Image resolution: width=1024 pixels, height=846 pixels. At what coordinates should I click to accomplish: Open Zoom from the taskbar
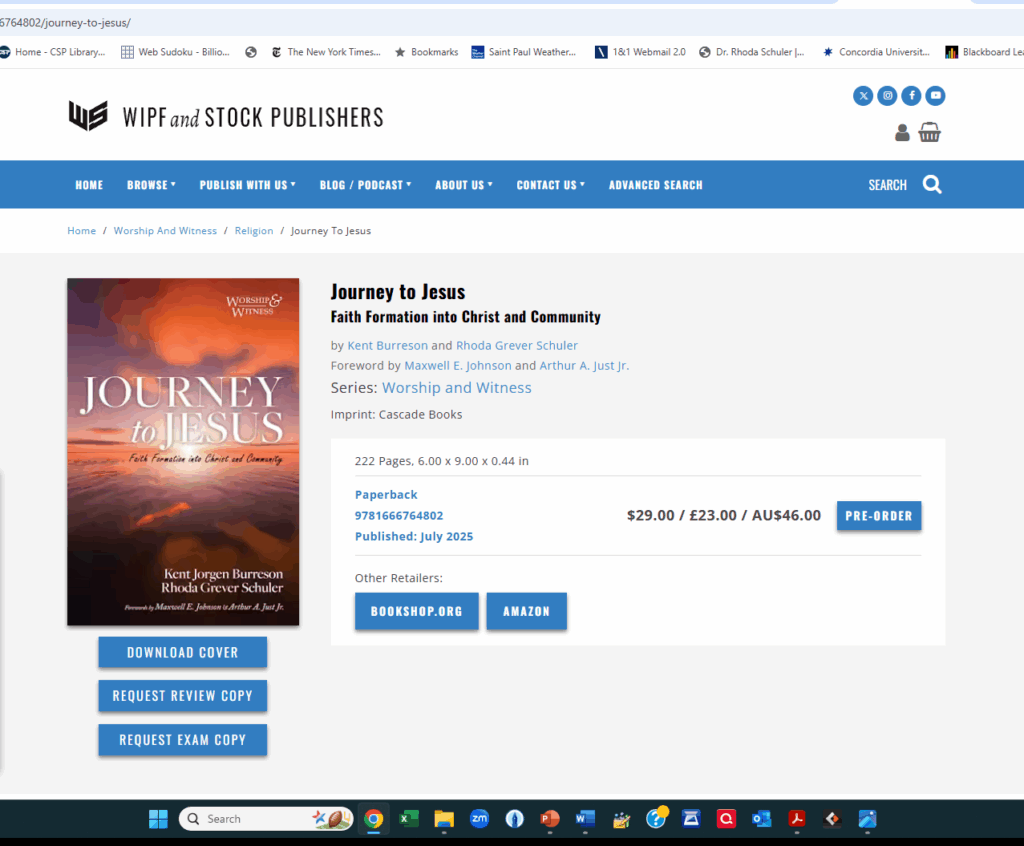pos(479,819)
